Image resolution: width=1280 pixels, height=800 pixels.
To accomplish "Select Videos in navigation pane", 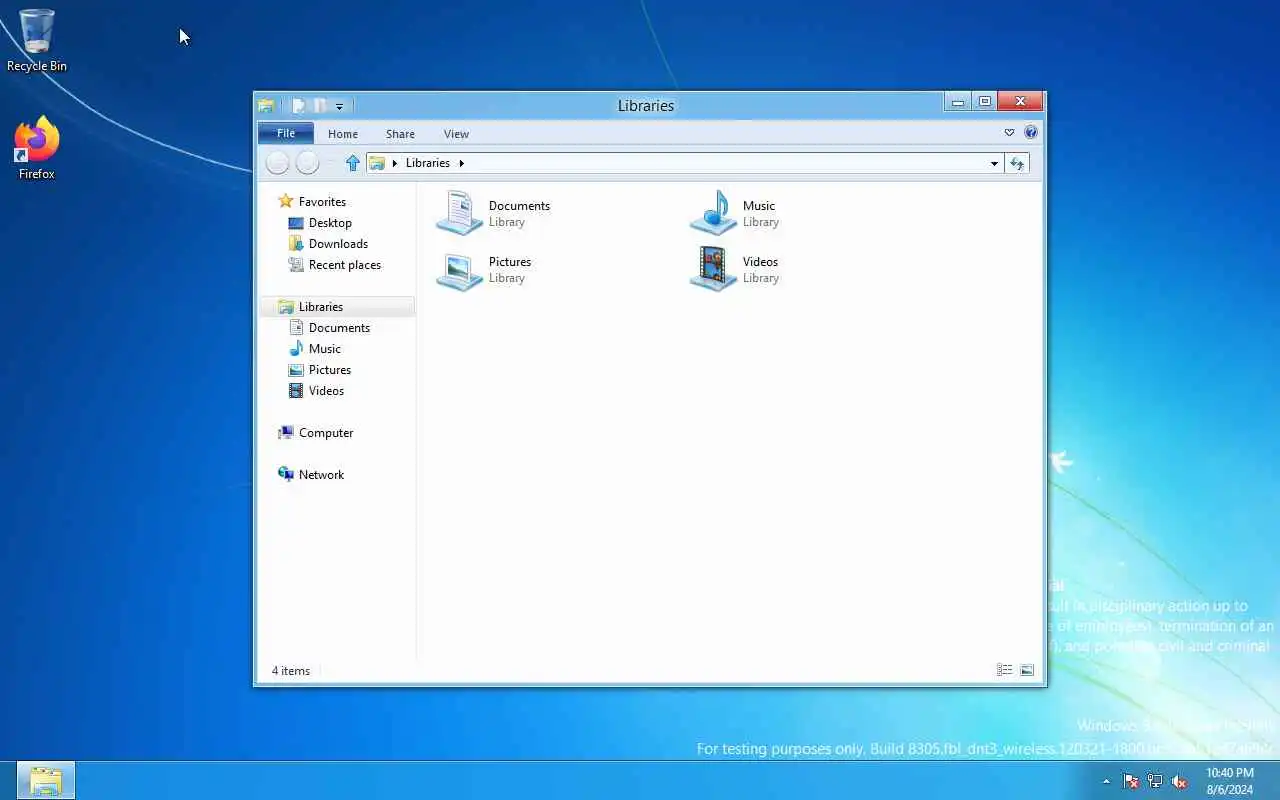I will pyautogui.click(x=326, y=390).
